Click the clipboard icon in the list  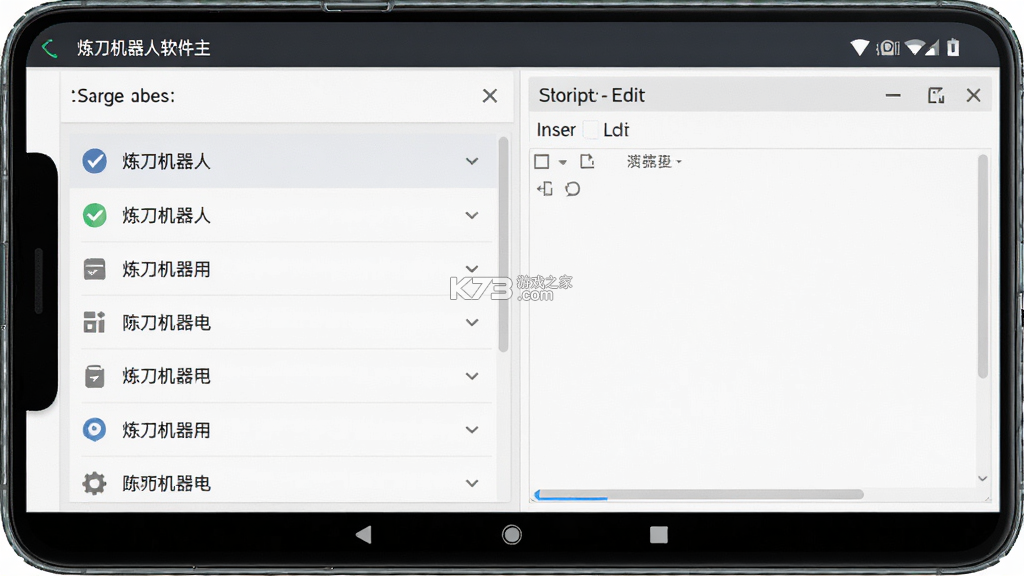click(95, 376)
